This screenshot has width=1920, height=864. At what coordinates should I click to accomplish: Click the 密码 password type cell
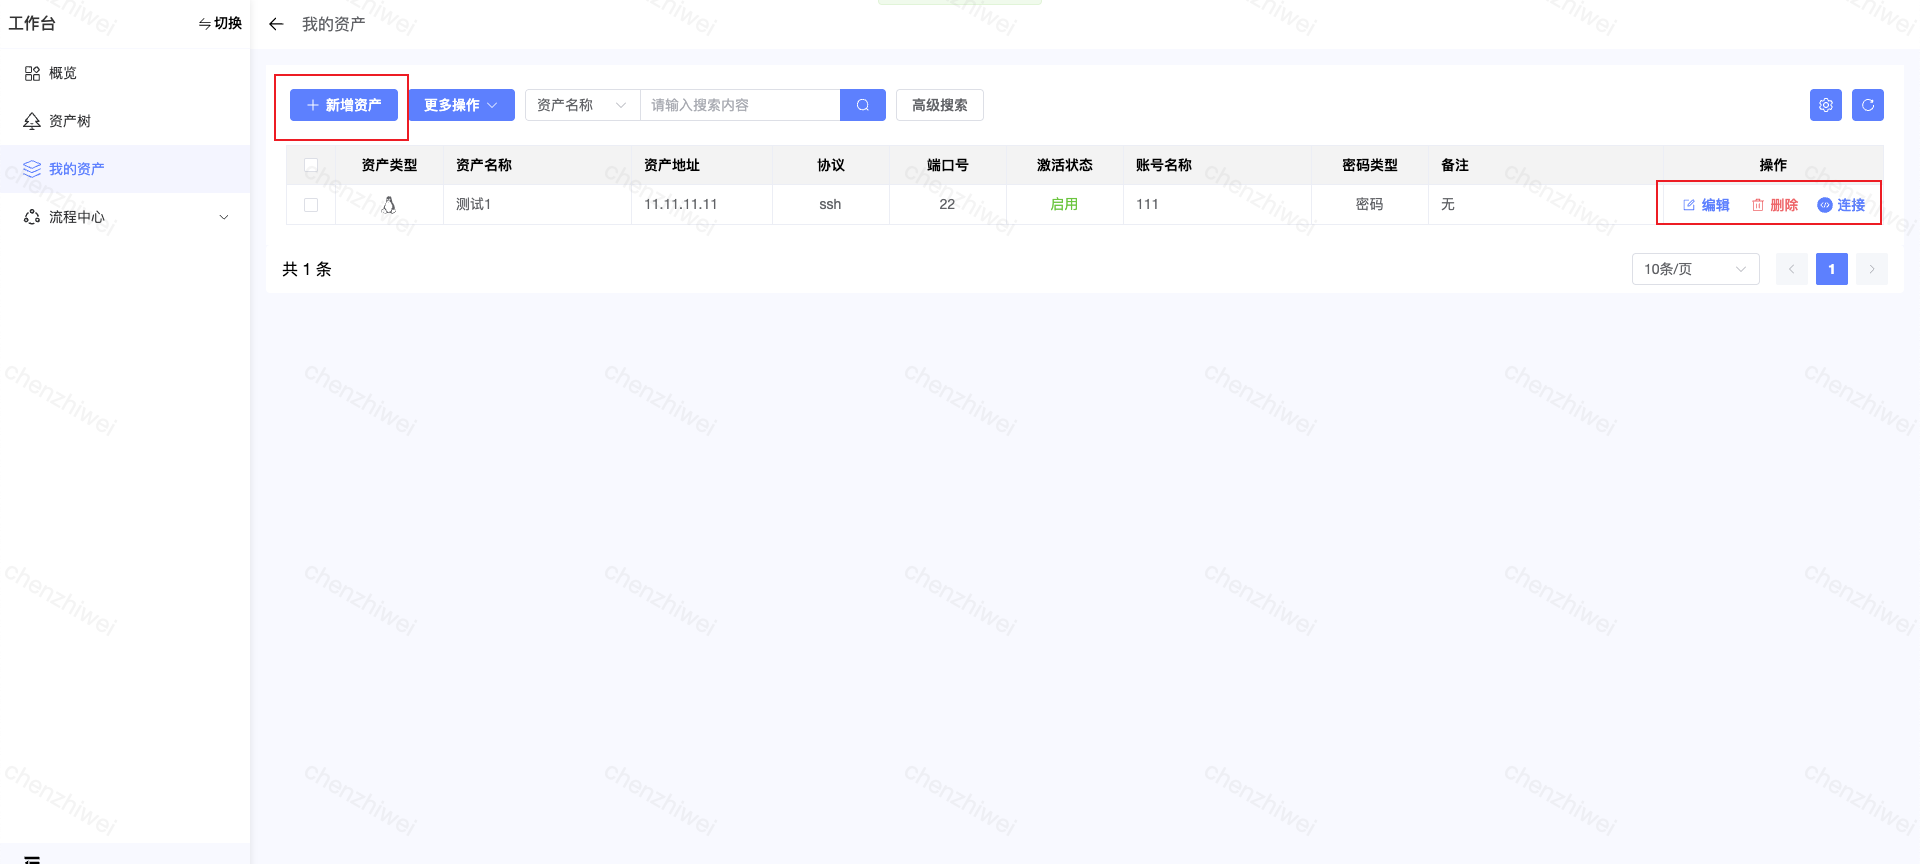[1370, 204]
